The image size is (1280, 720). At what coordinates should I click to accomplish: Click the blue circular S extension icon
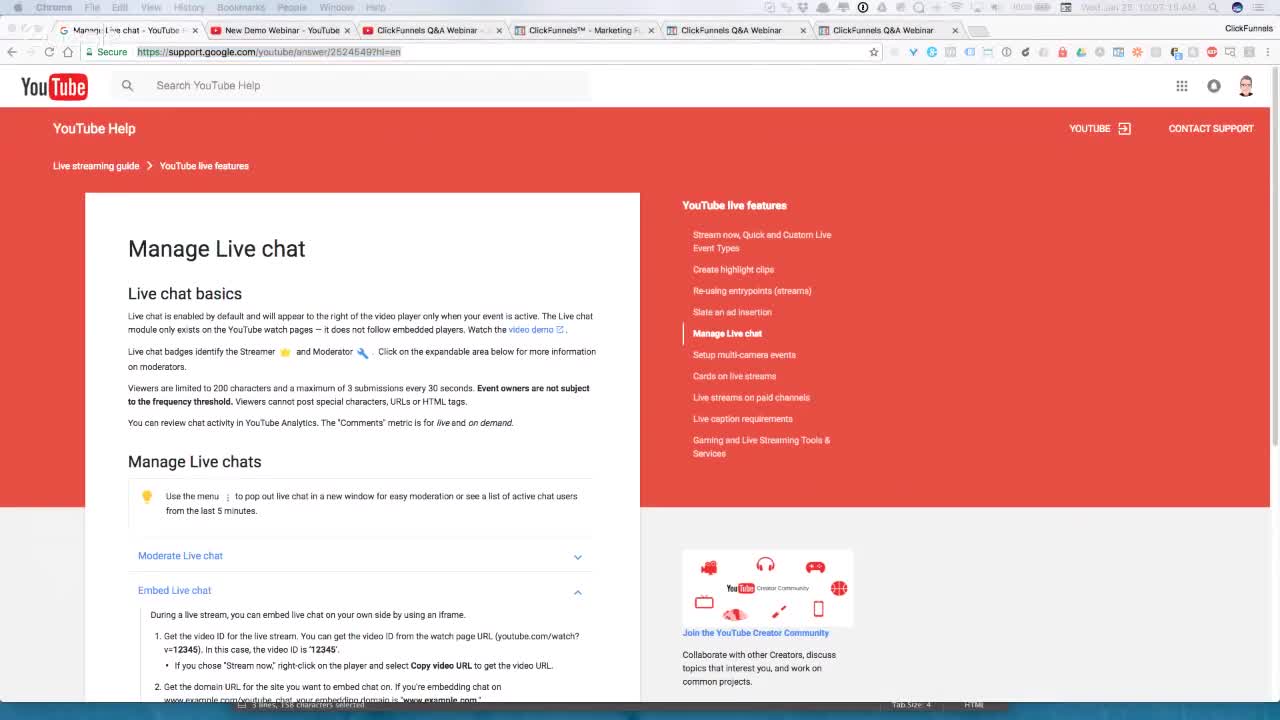point(932,52)
